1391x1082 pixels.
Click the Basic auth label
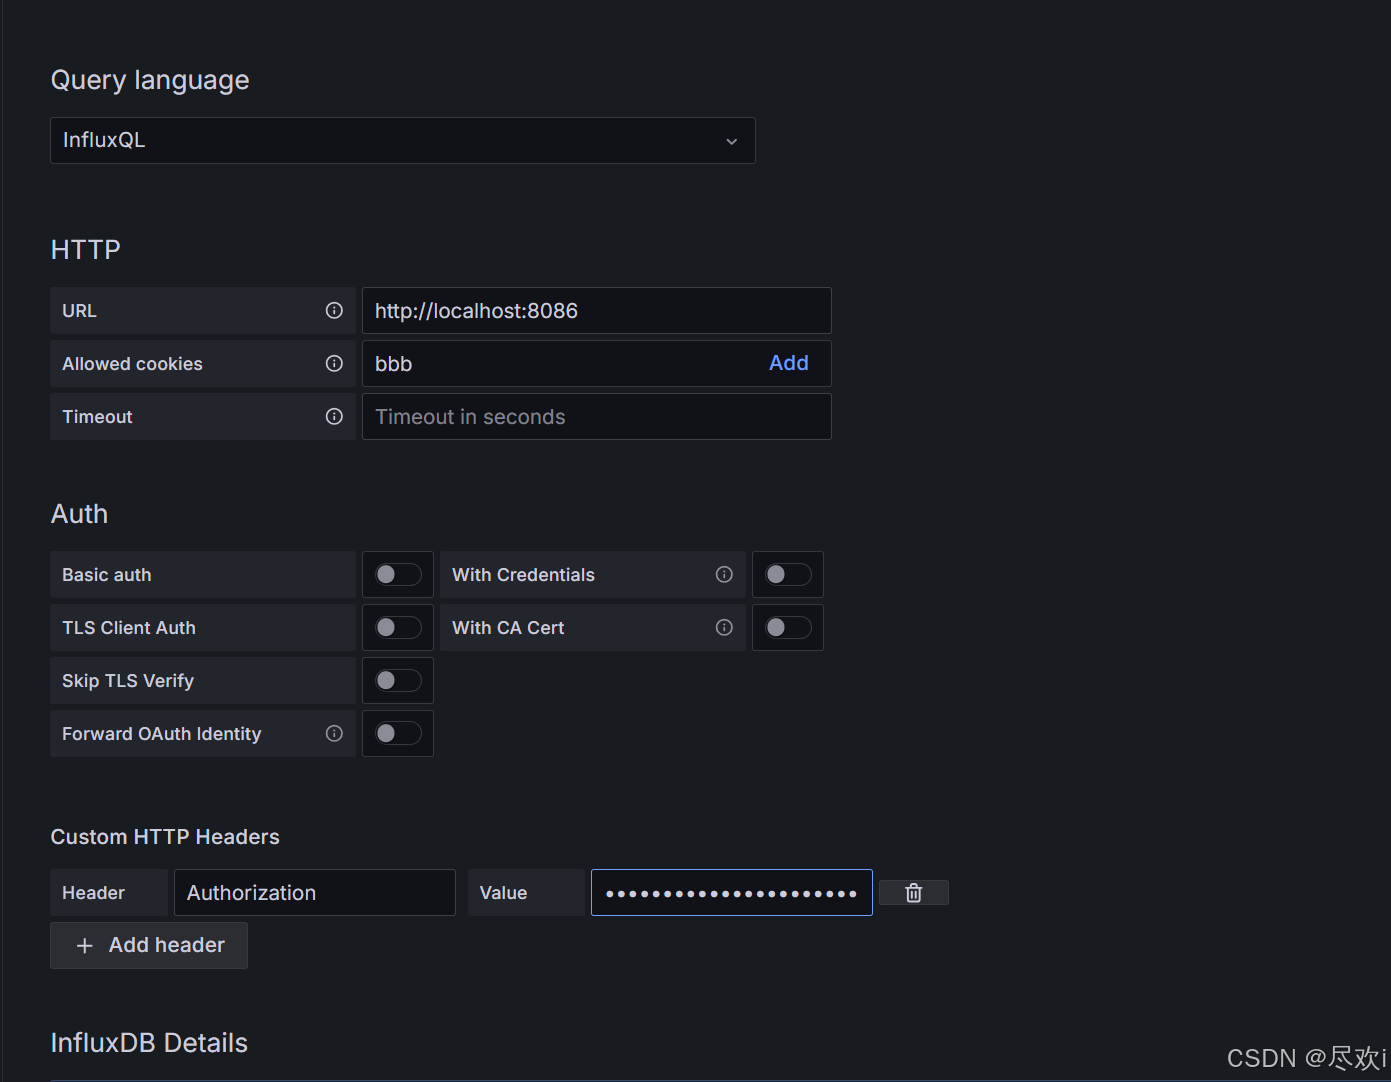click(107, 575)
